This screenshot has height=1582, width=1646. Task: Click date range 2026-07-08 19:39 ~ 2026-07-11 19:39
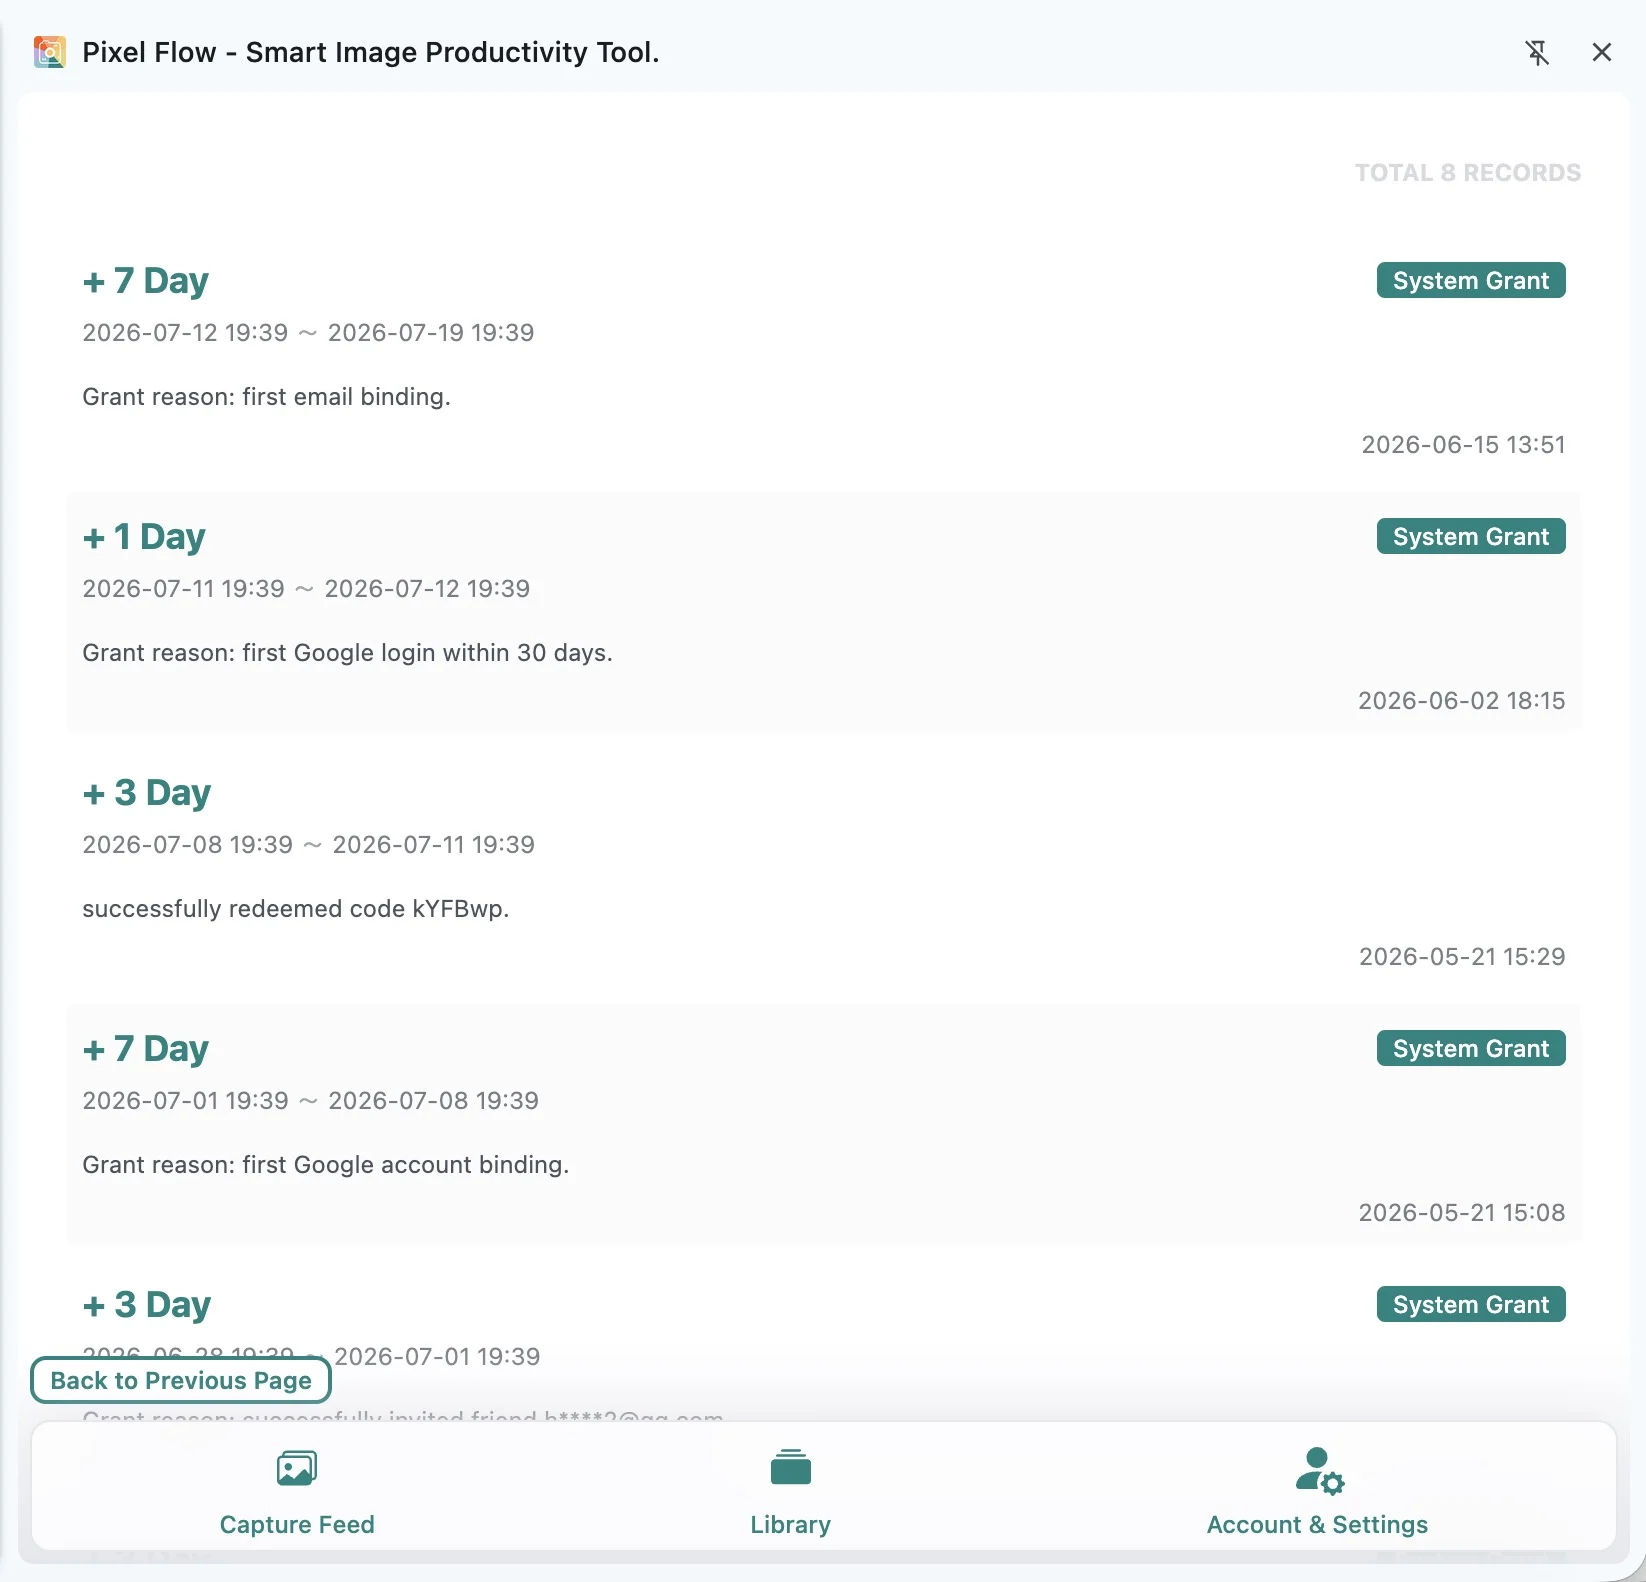(x=308, y=844)
